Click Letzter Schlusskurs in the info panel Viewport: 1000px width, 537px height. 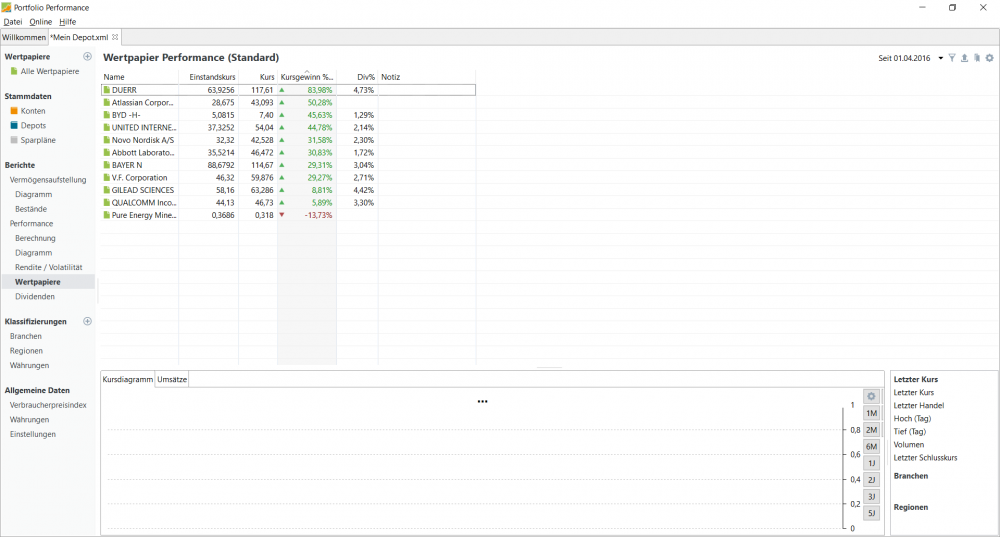pyautogui.click(x=925, y=458)
